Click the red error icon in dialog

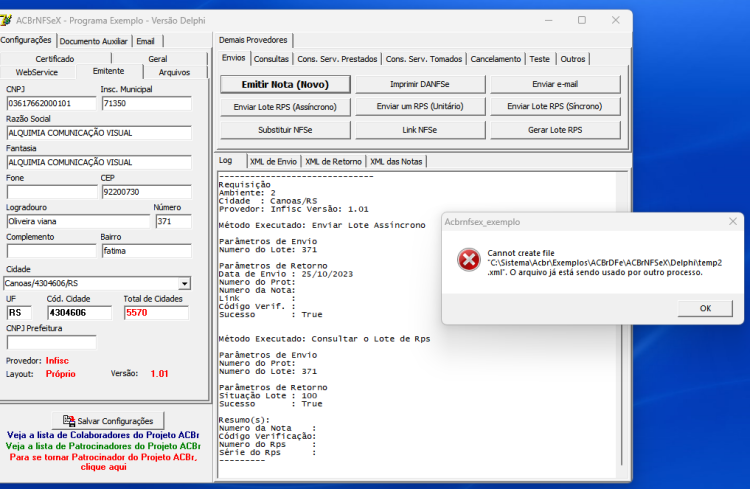tap(469, 260)
